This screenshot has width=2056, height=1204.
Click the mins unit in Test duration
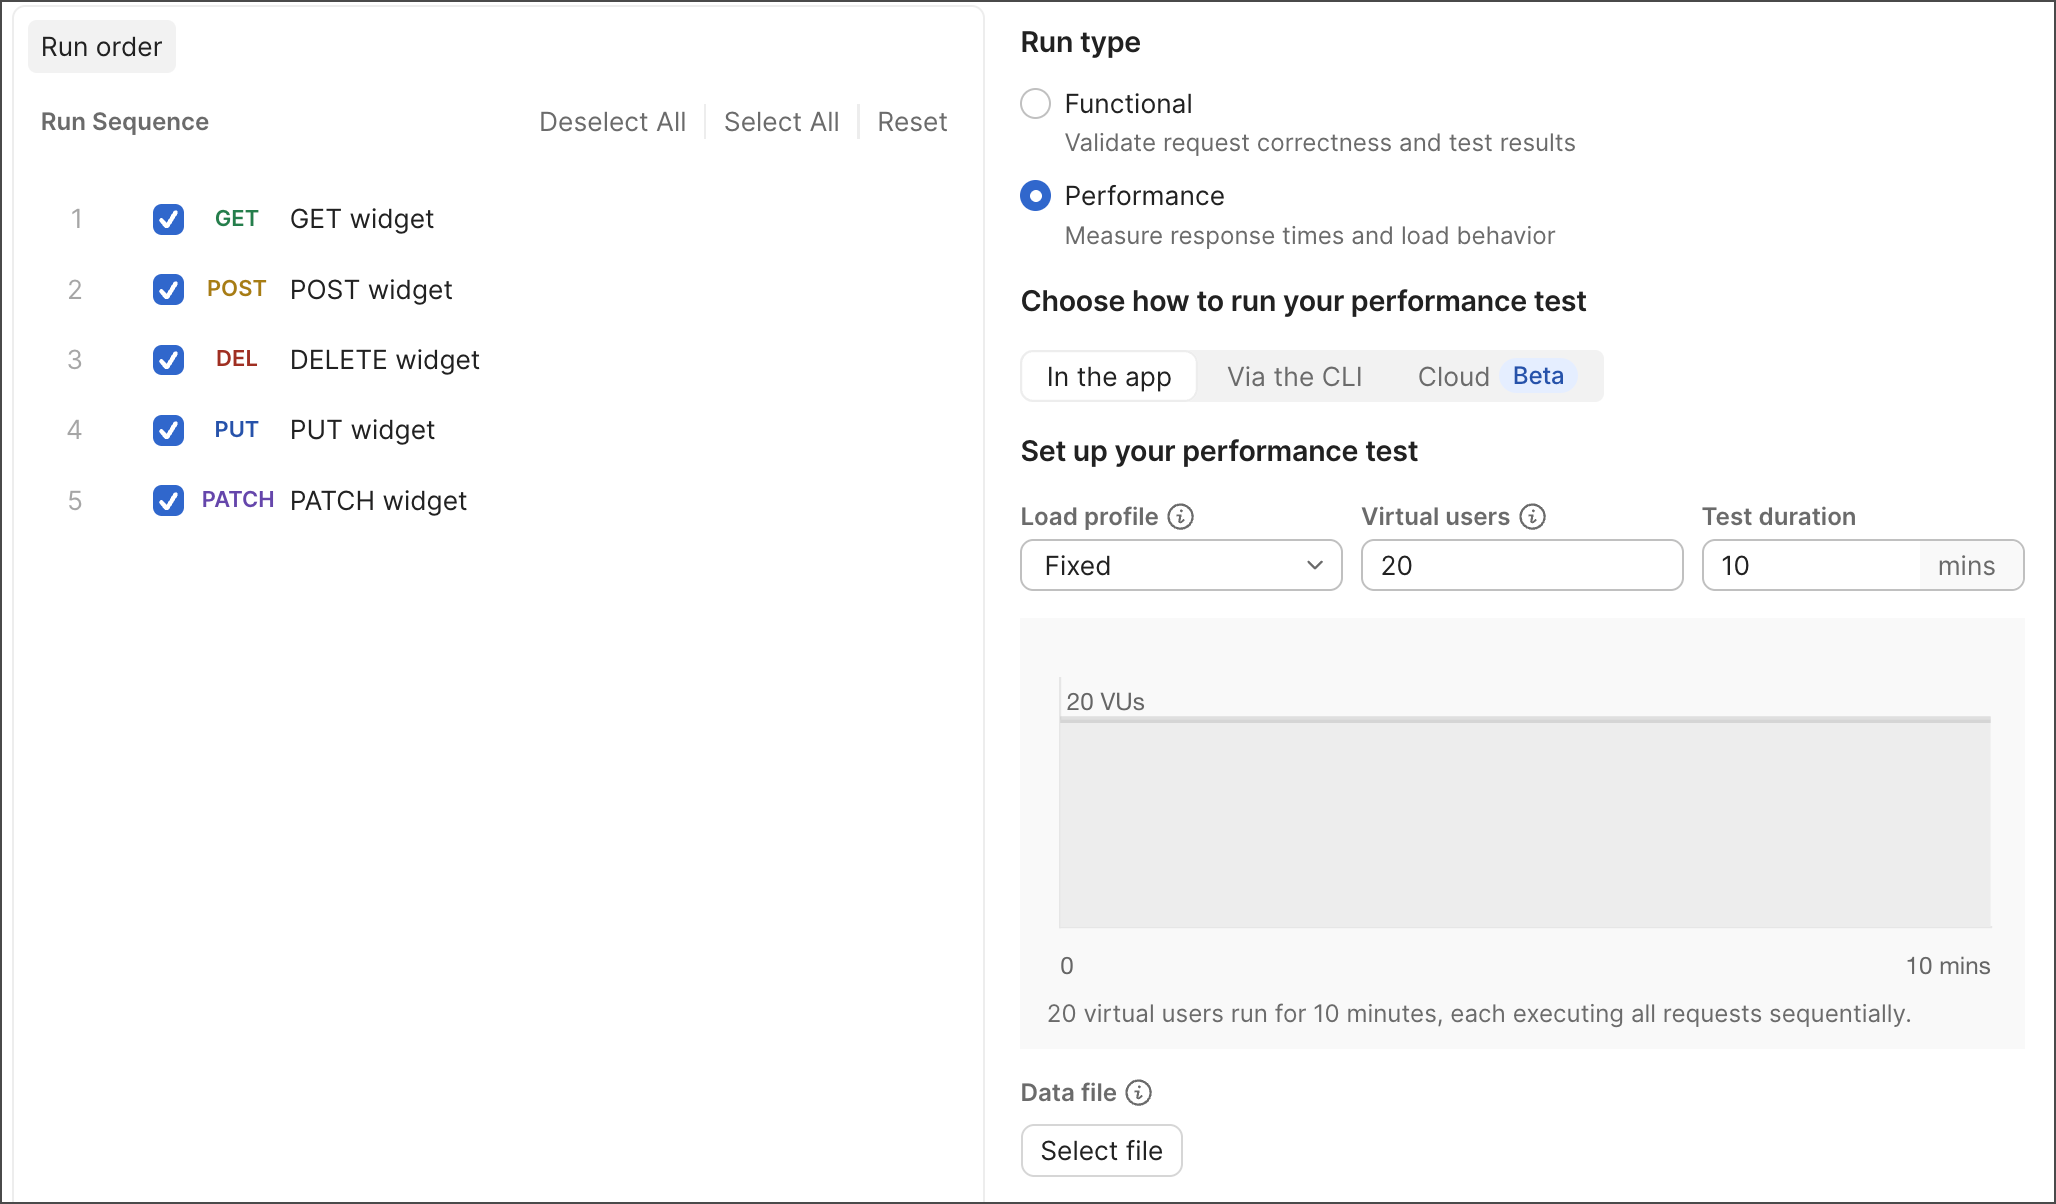coord(1966,566)
